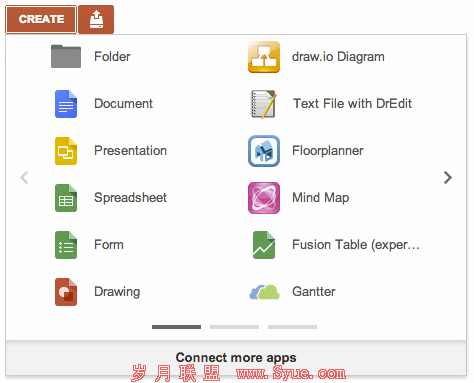Click the red Drawing icon
The width and height of the screenshot is (474, 383).
(x=66, y=292)
